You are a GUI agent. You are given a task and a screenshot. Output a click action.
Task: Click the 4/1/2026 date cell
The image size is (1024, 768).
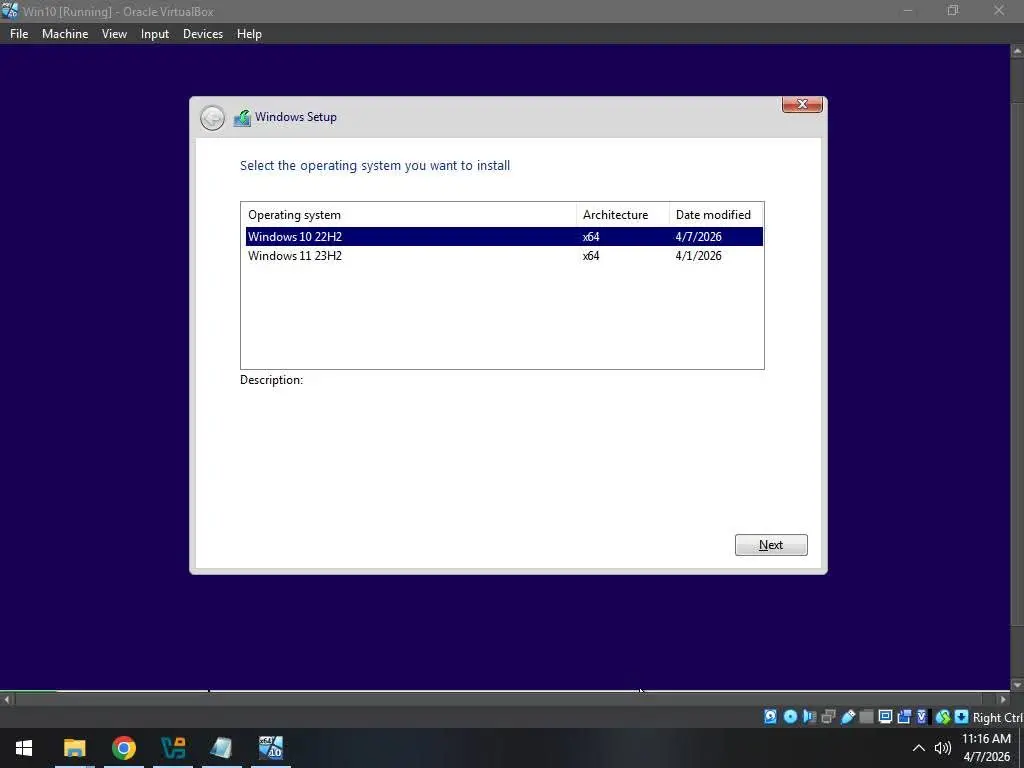(698, 256)
